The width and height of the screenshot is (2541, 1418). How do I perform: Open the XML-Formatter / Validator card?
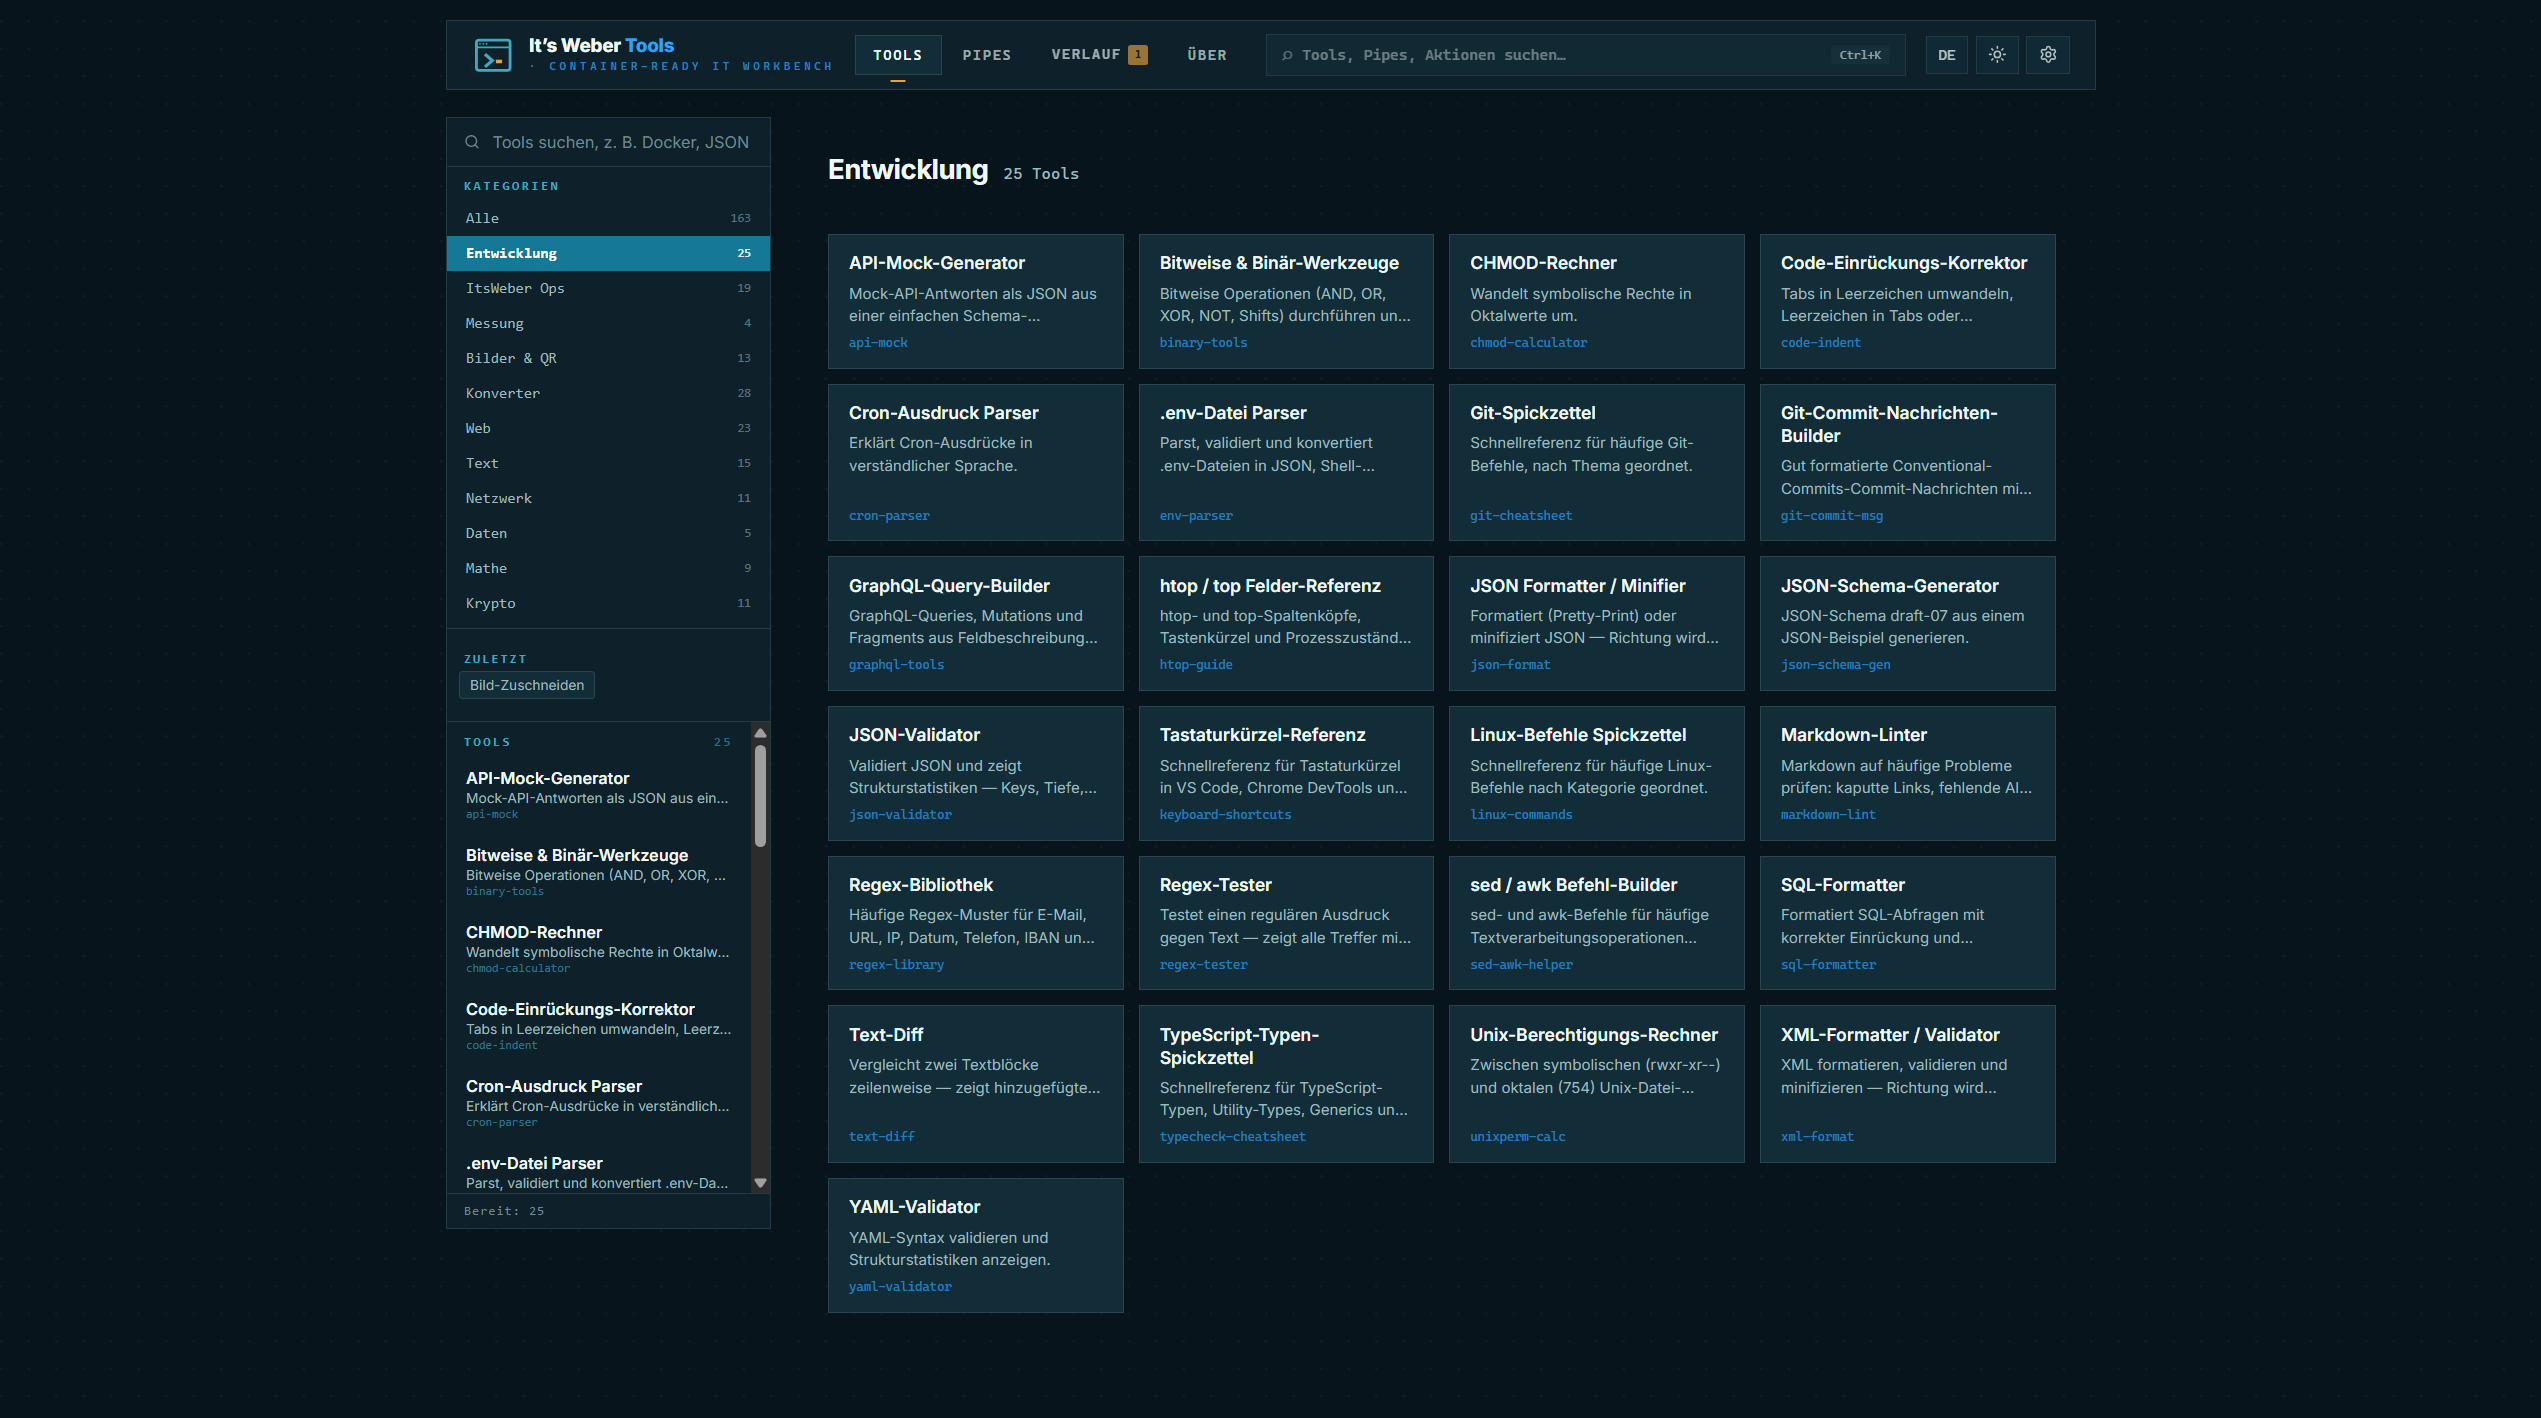pos(1907,1084)
